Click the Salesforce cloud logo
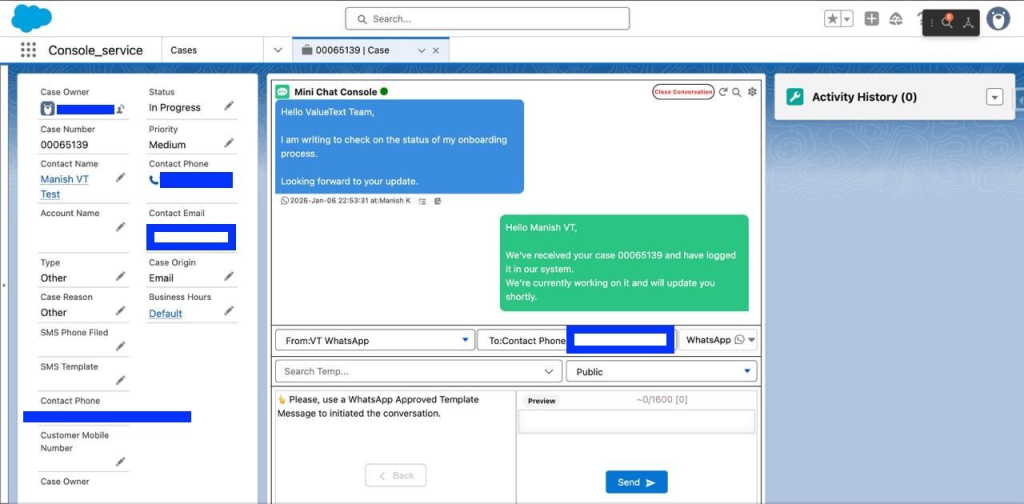Screen dimensions: 1024x504 tap(31, 18)
